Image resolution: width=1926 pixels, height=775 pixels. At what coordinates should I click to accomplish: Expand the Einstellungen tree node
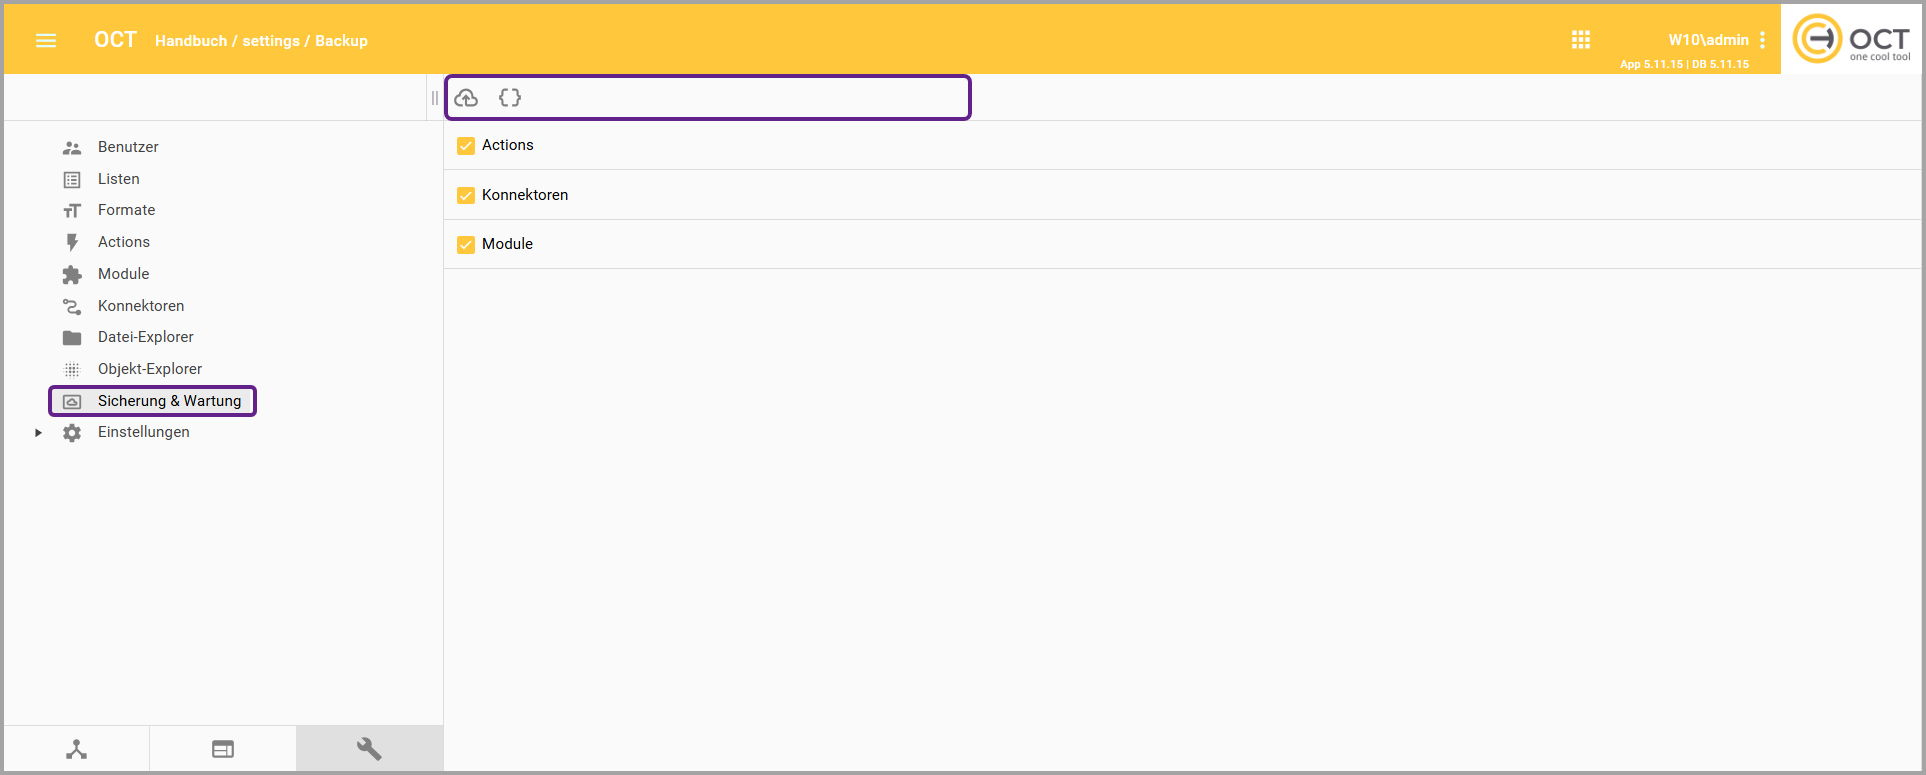coord(38,433)
